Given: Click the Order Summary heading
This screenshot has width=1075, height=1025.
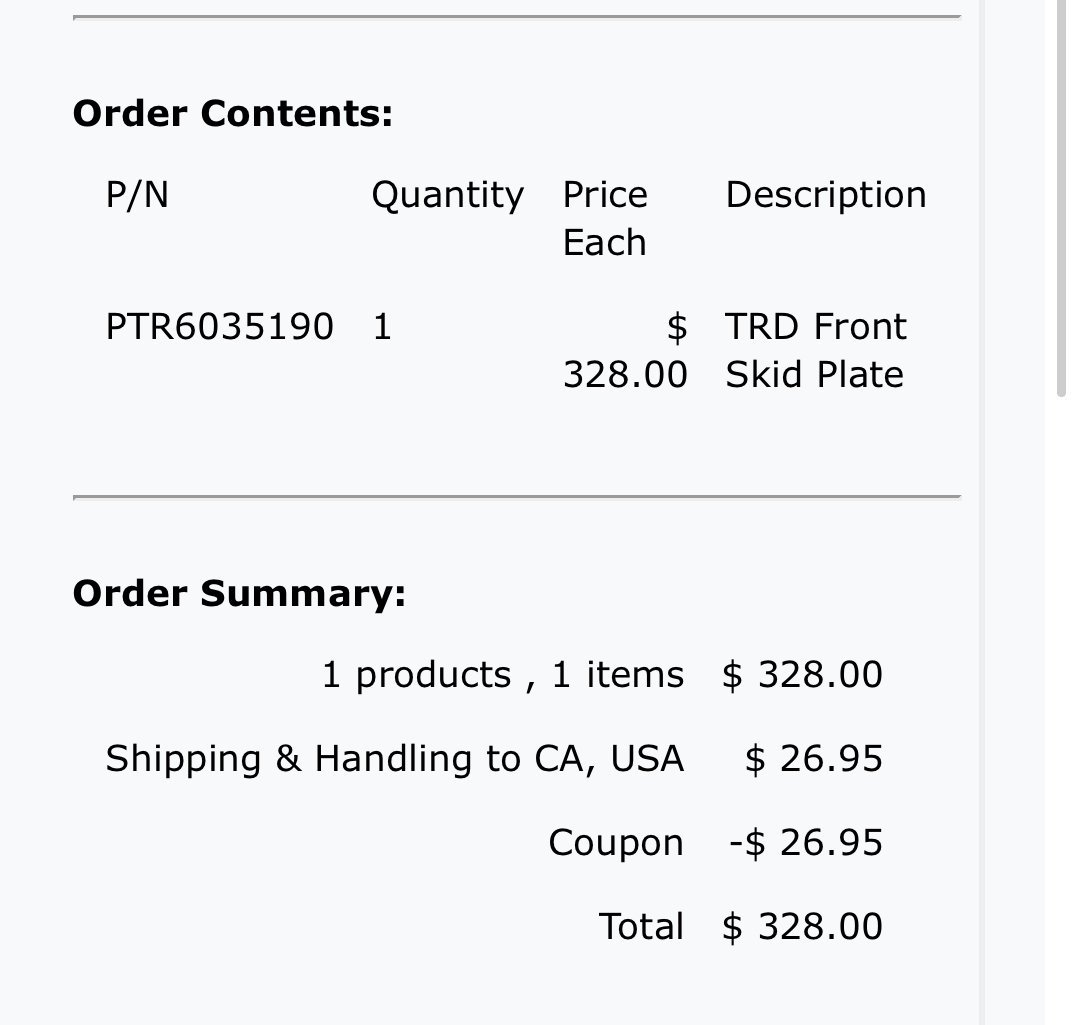Looking at the screenshot, I should [x=239, y=593].
